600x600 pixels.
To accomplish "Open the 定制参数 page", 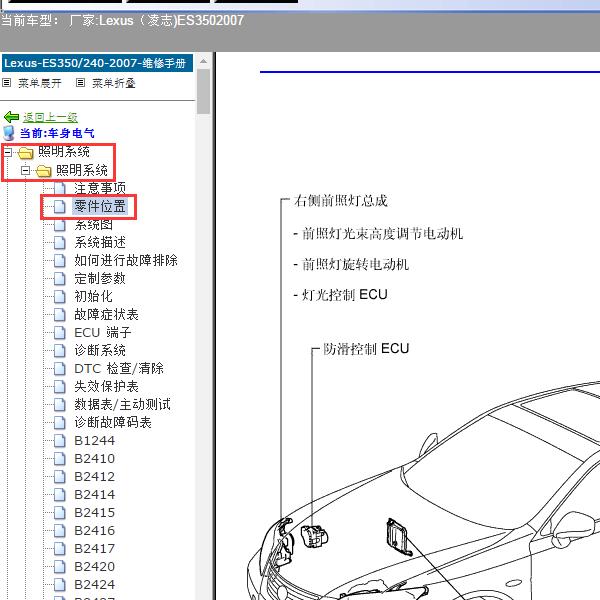I will point(100,278).
